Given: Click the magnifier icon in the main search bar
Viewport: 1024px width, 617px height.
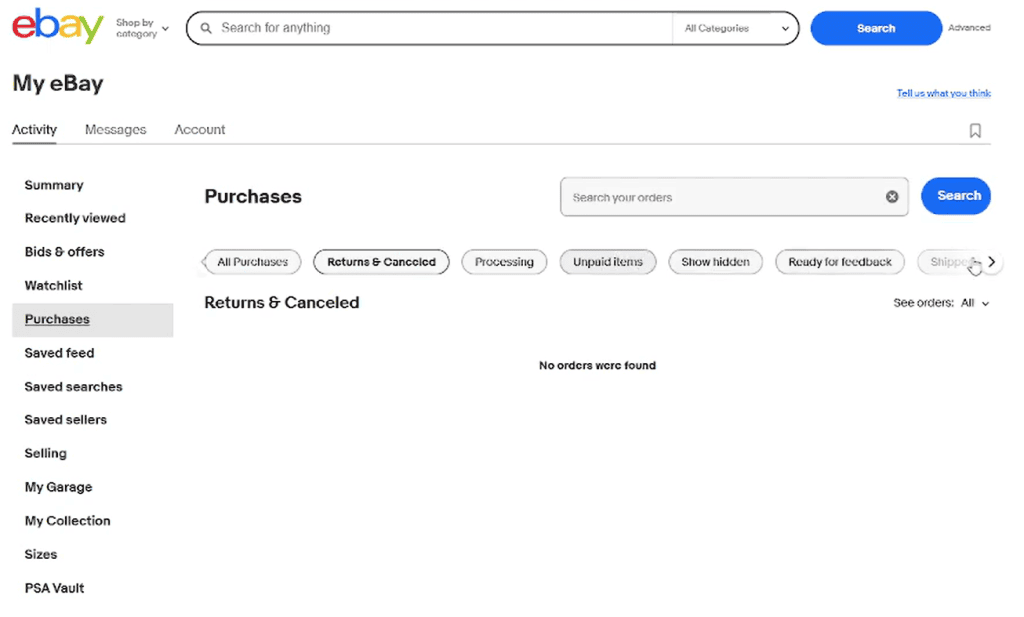Looking at the screenshot, I should point(206,28).
